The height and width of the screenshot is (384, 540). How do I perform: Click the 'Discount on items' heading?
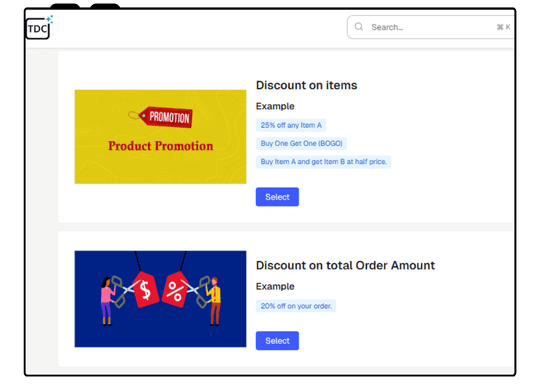click(307, 85)
